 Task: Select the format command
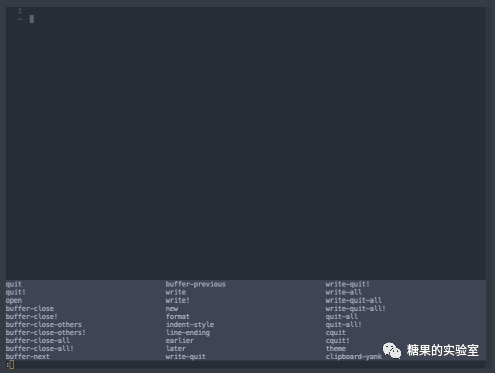pyautogui.click(x=178, y=316)
